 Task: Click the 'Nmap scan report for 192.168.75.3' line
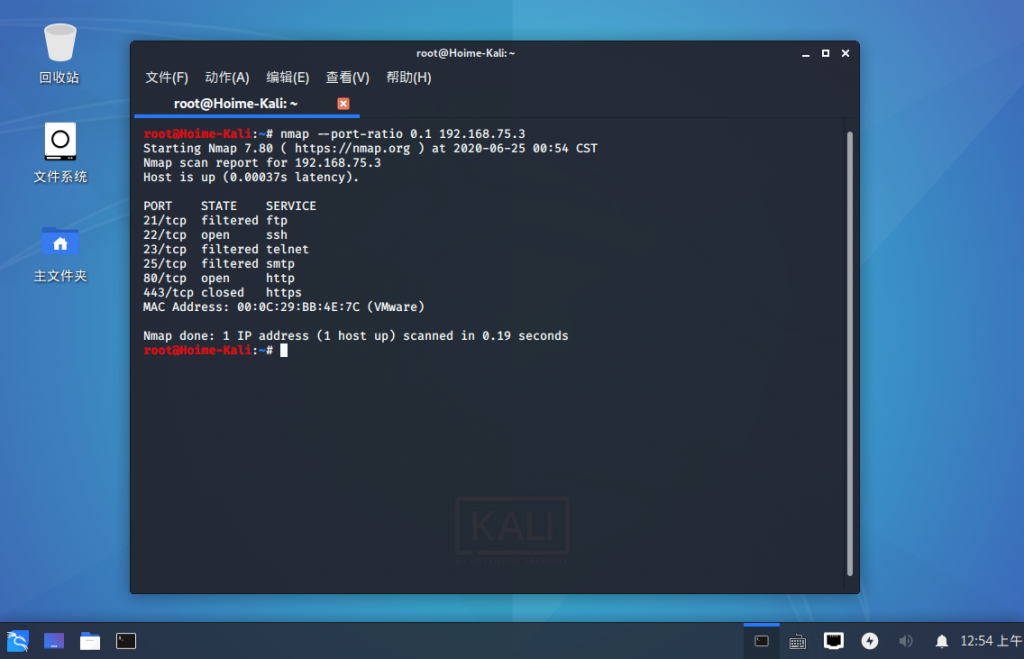[x=262, y=163]
